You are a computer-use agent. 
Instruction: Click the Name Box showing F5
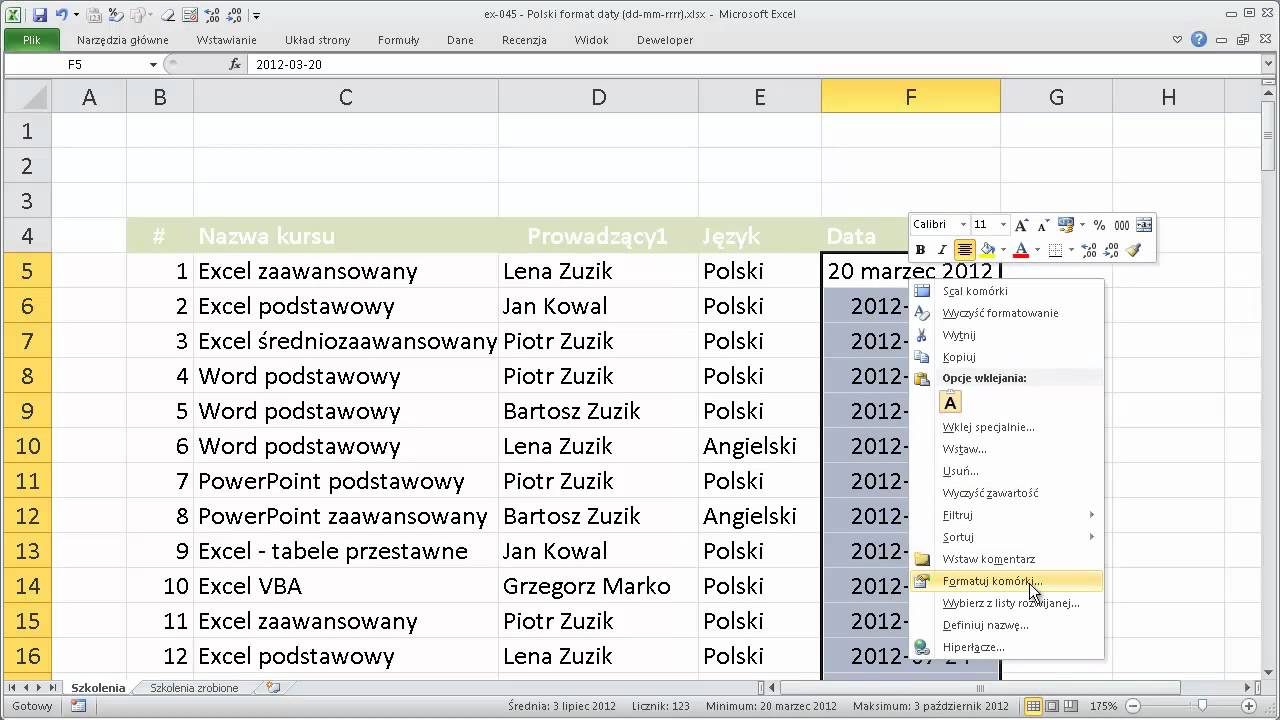pyautogui.click(x=75, y=64)
